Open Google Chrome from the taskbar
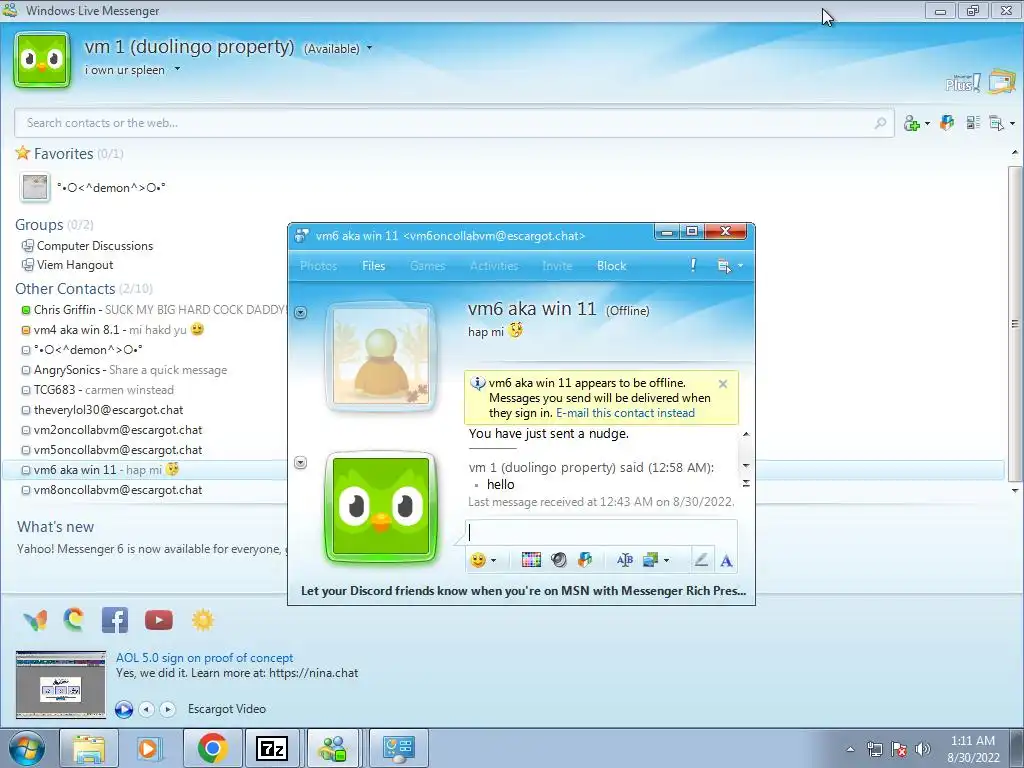1024x768 pixels. [x=213, y=748]
